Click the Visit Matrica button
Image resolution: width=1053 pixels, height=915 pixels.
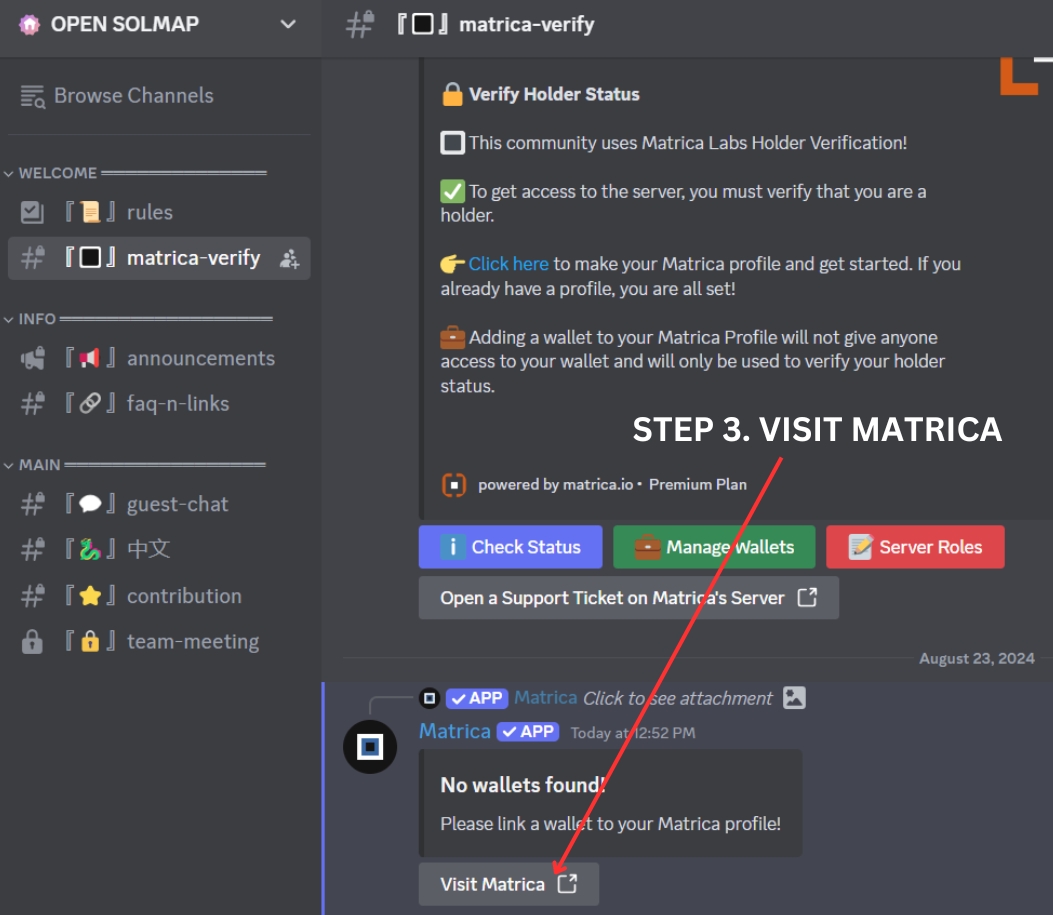508,884
